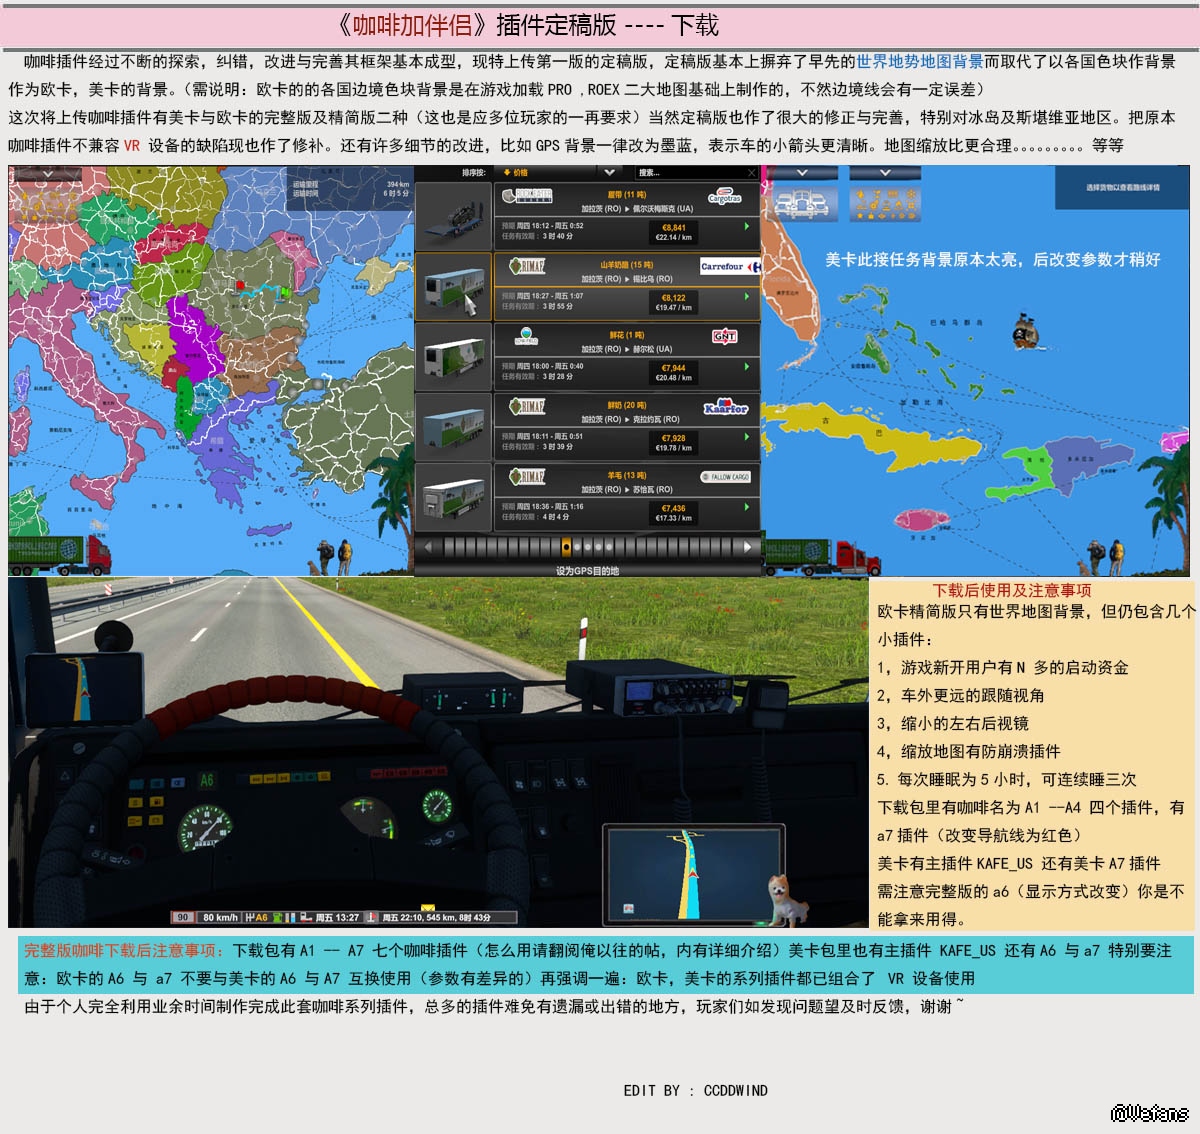This screenshot has height=1134, width=1200.
Task: Click the €8,122 price box
Action: pyautogui.click(x=673, y=302)
